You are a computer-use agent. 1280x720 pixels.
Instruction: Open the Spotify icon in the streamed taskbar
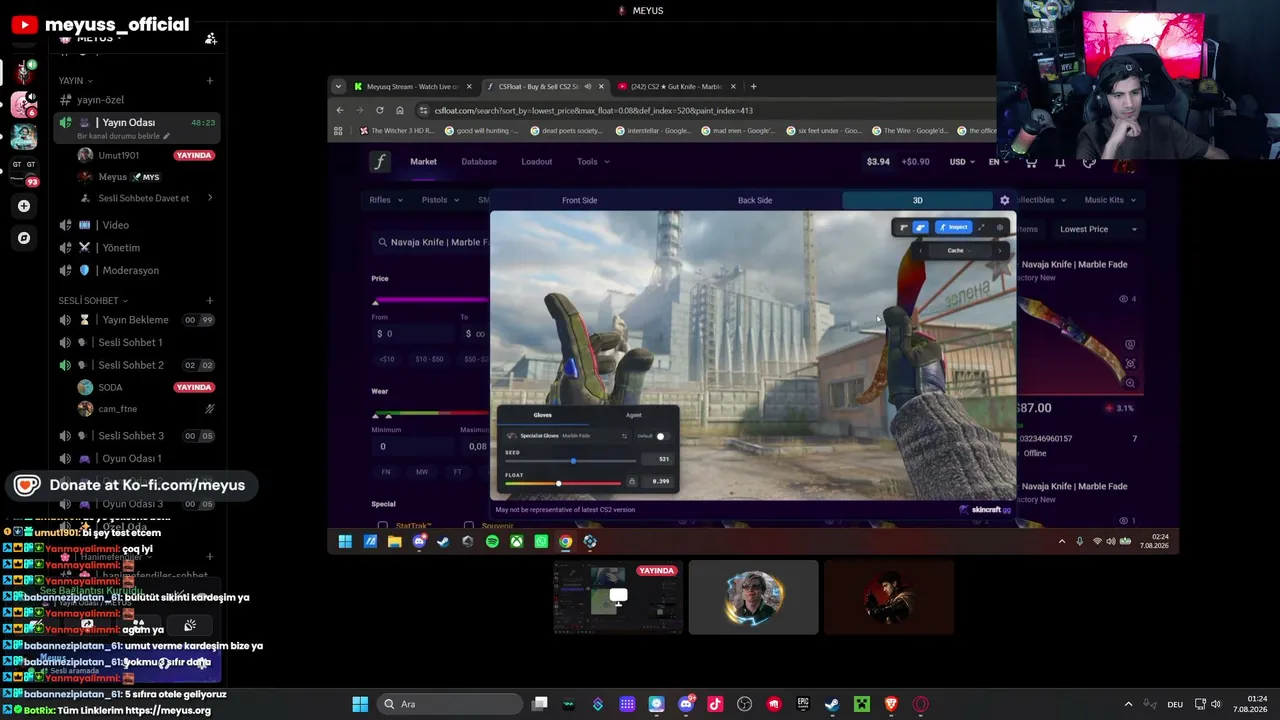click(x=492, y=541)
